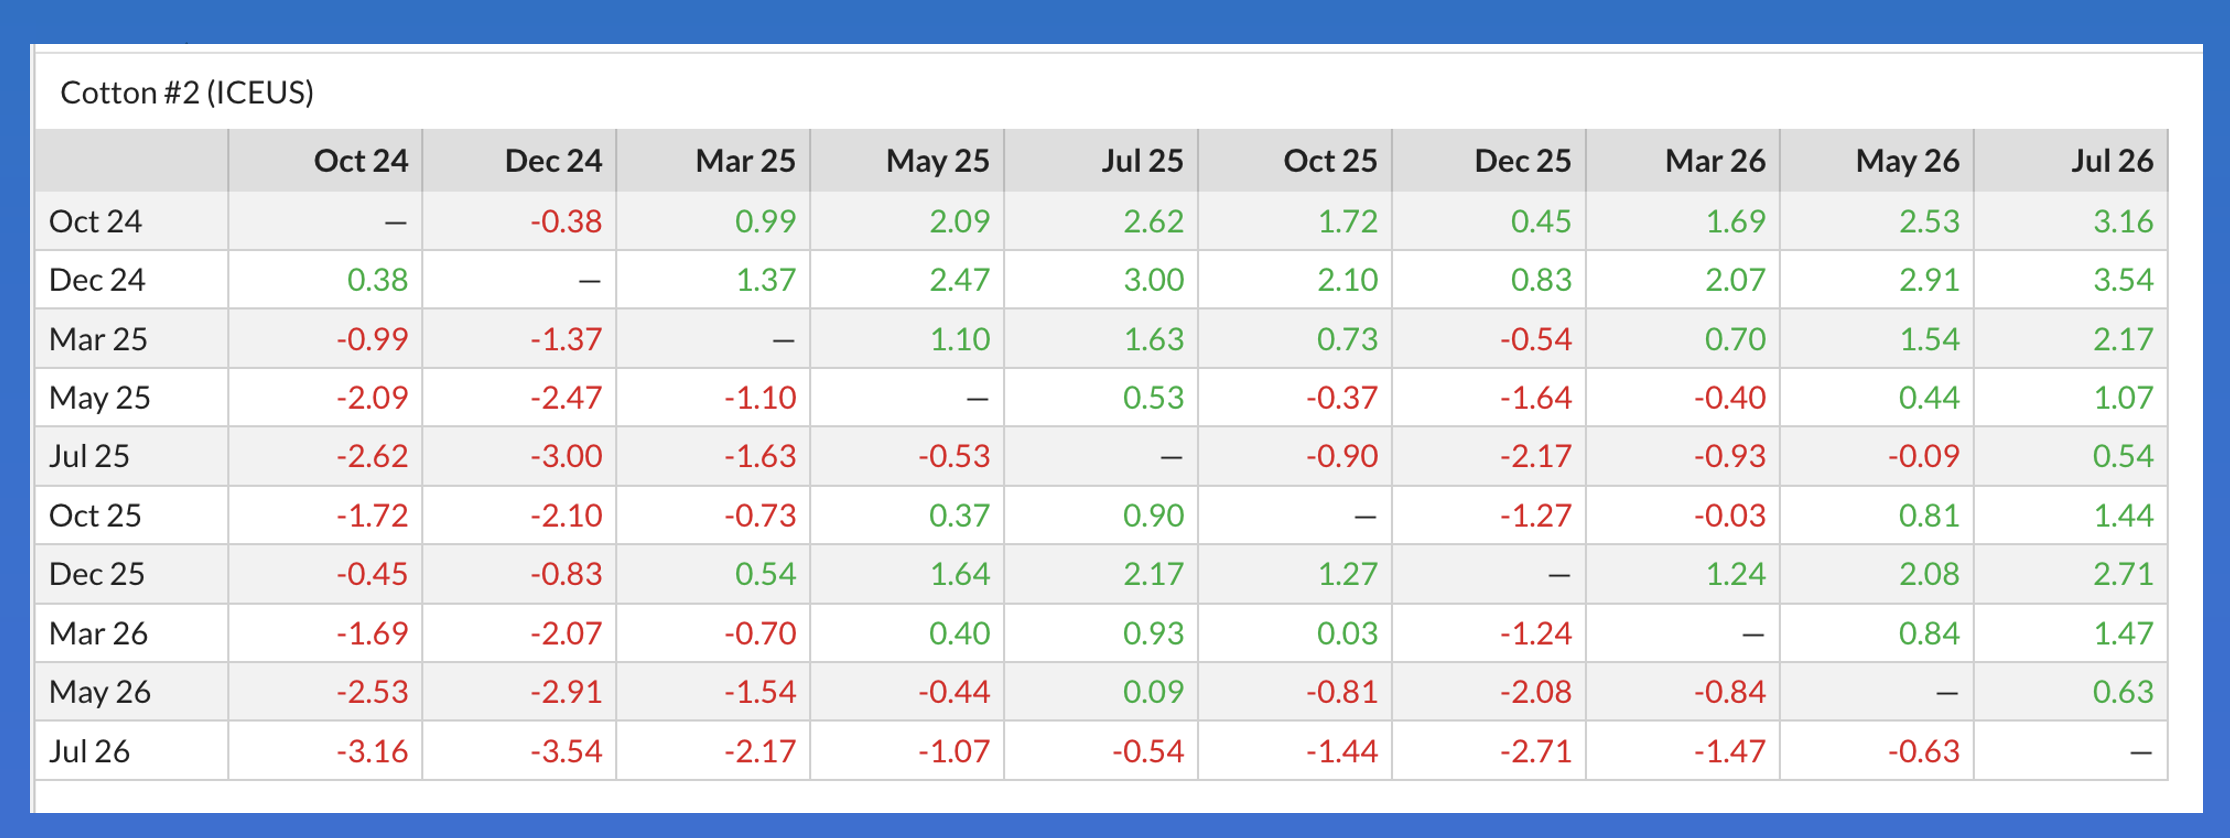
Task: Select the May 26 column header
Action: [1906, 161]
